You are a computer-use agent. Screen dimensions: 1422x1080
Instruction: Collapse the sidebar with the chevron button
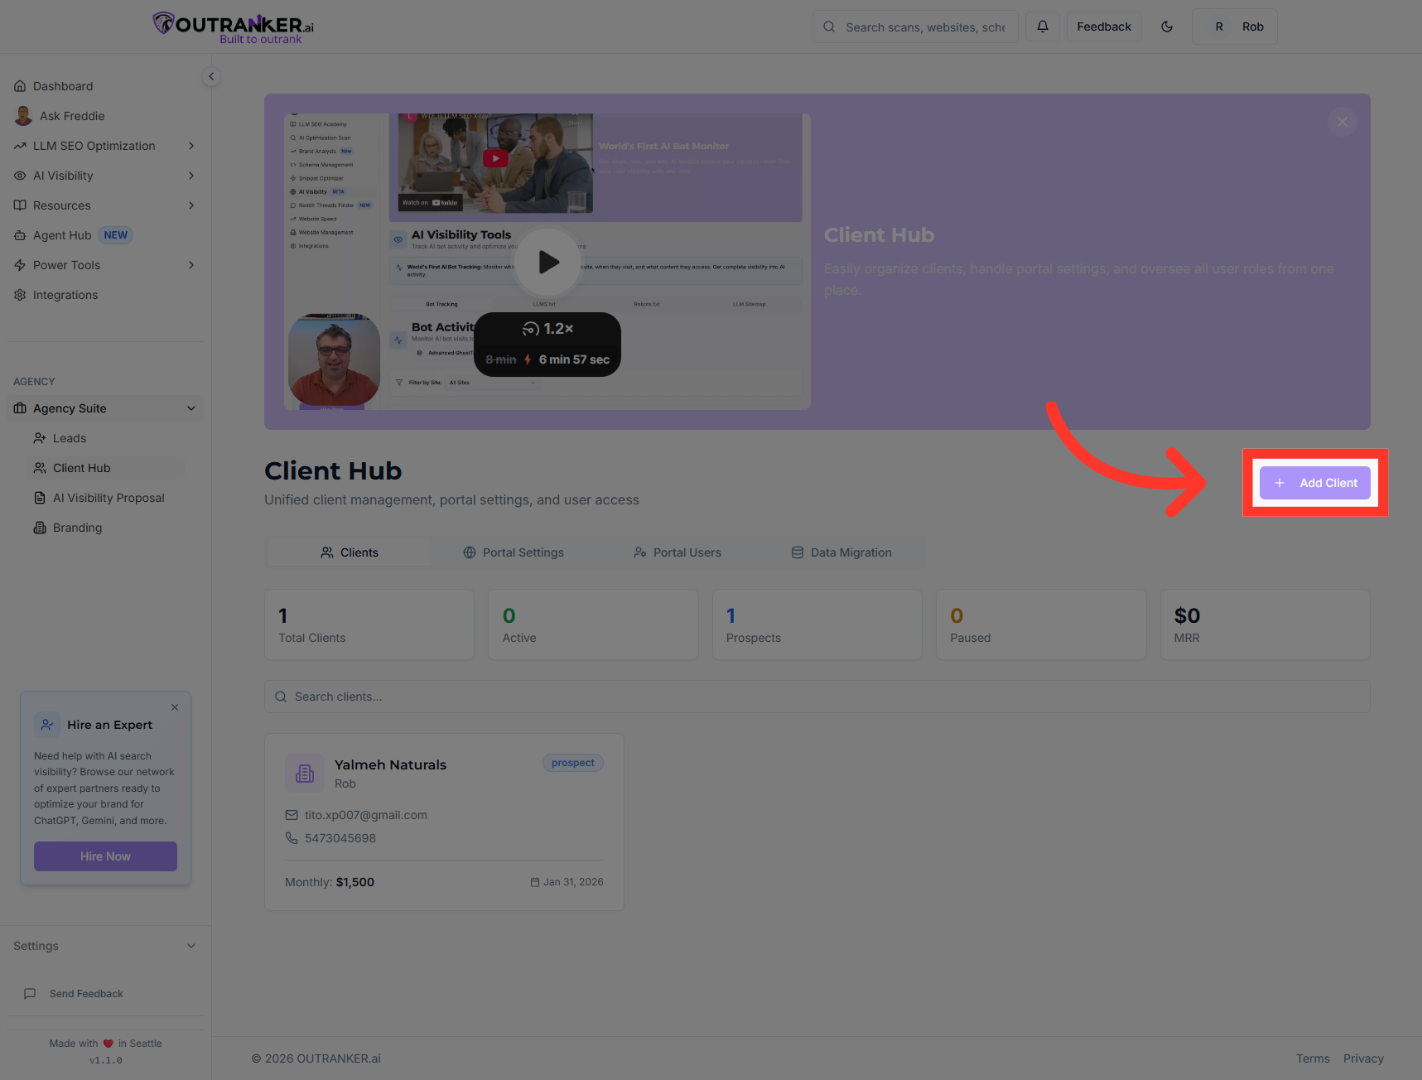tap(211, 77)
